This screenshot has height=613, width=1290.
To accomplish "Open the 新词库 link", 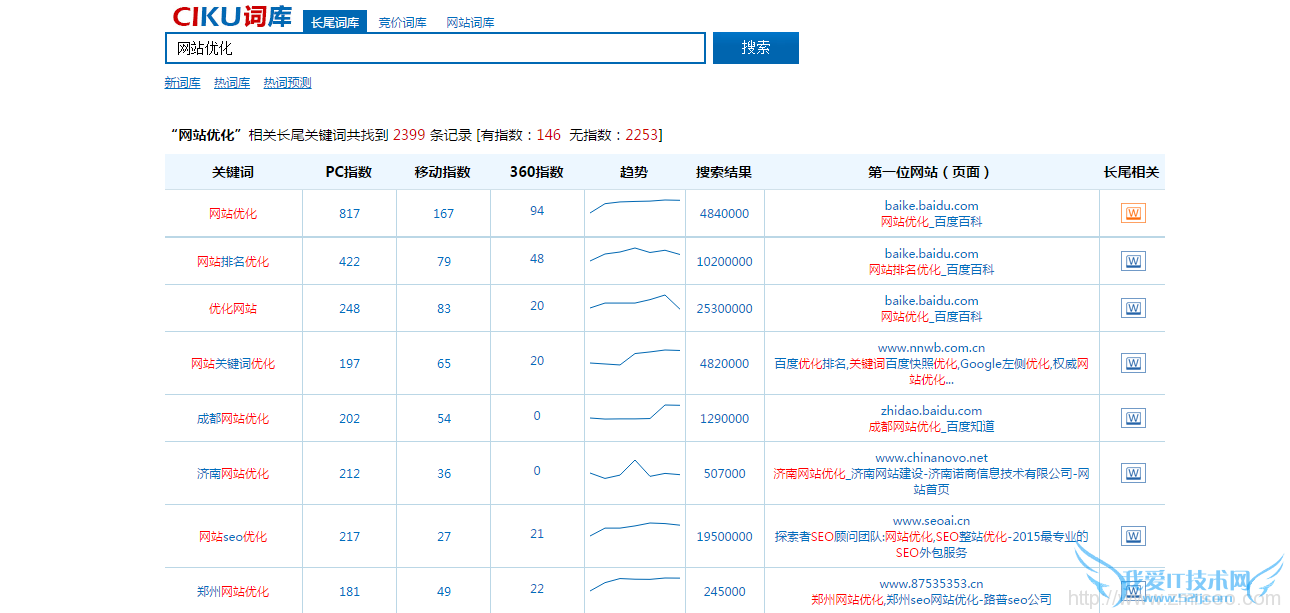I will [x=182, y=83].
